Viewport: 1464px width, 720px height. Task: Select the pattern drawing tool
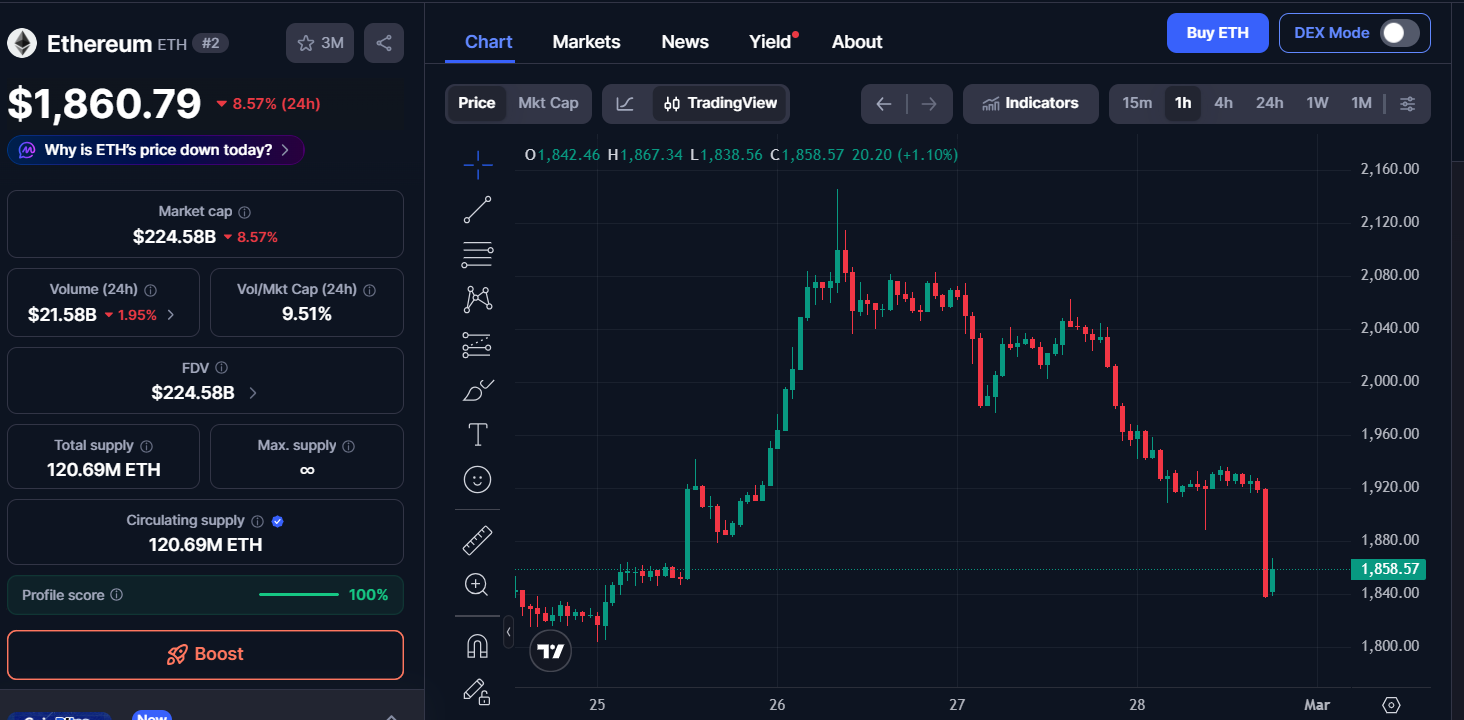(478, 299)
